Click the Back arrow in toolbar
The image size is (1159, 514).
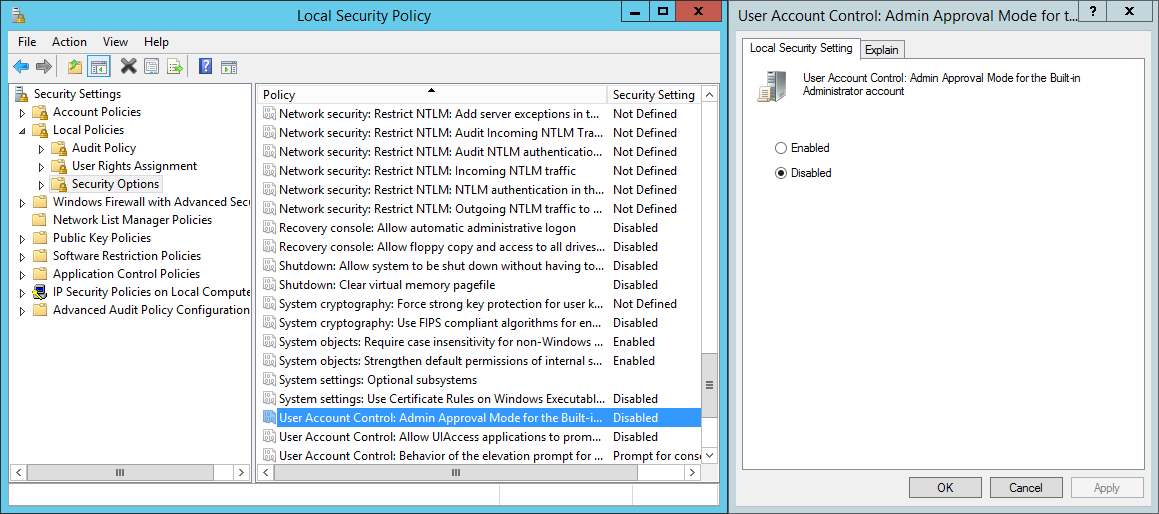coord(21,67)
